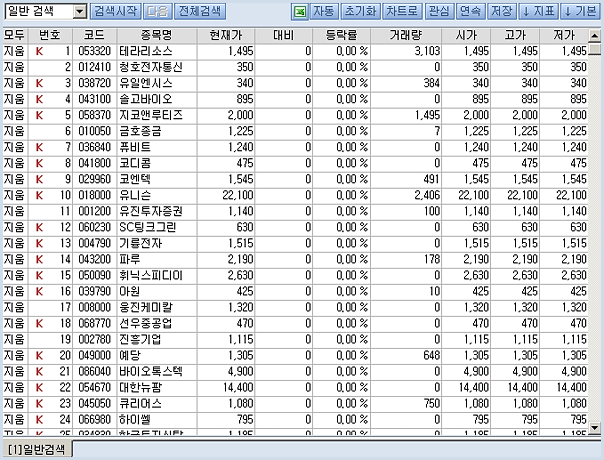
Task: Select stock name 아원
Action: click(129, 292)
